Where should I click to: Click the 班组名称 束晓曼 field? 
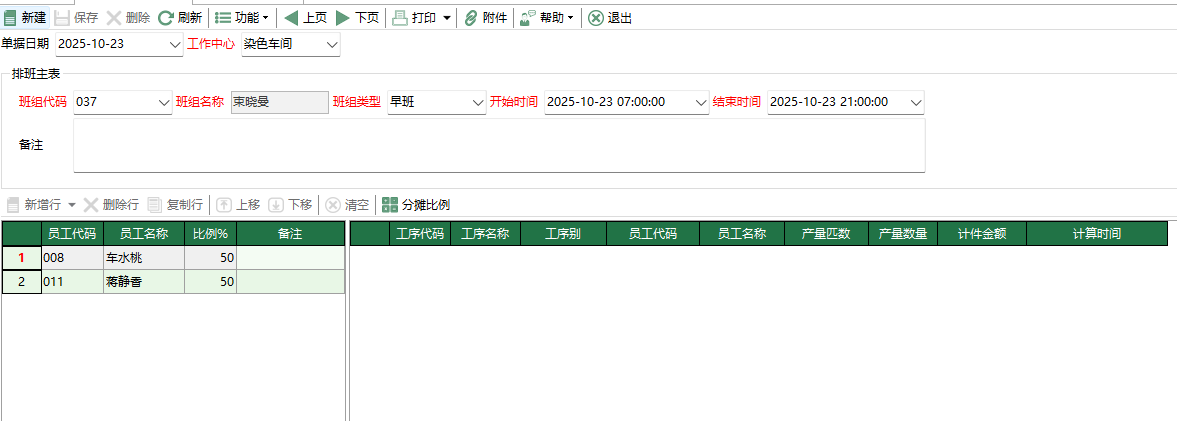[279, 102]
